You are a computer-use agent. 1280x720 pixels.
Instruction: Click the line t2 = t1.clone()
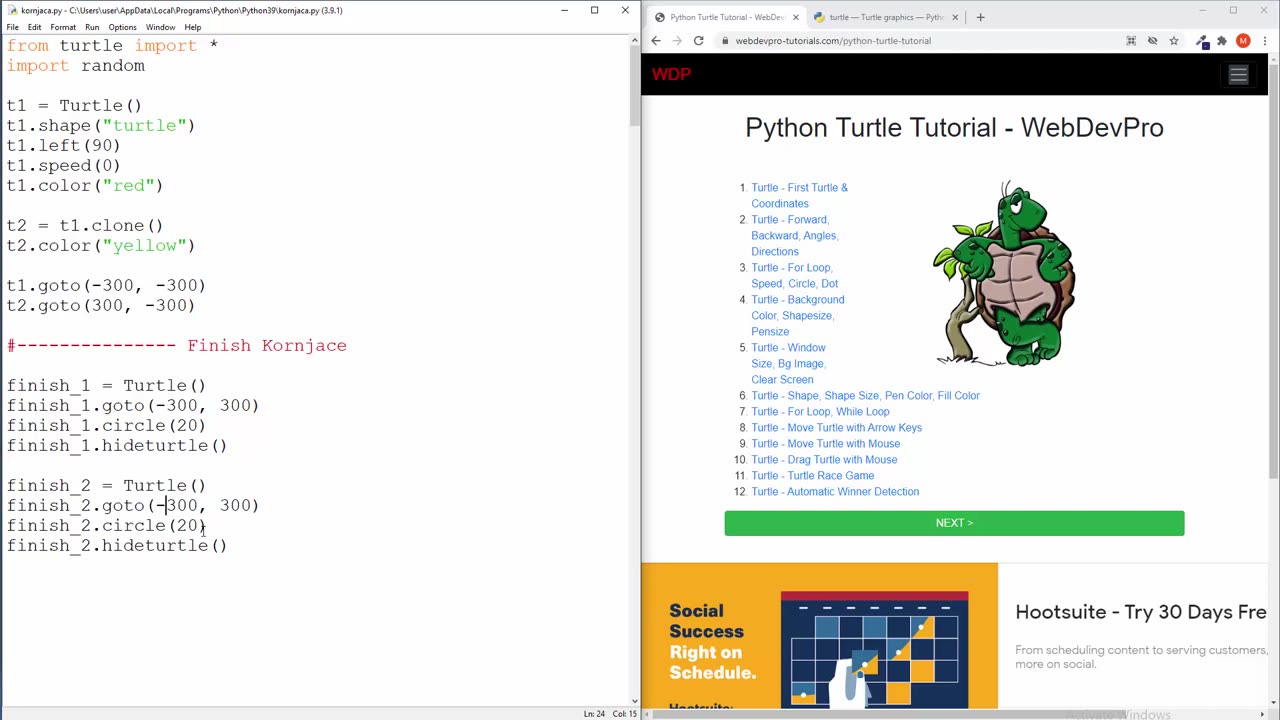pyautogui.click(x=85, y=226)
